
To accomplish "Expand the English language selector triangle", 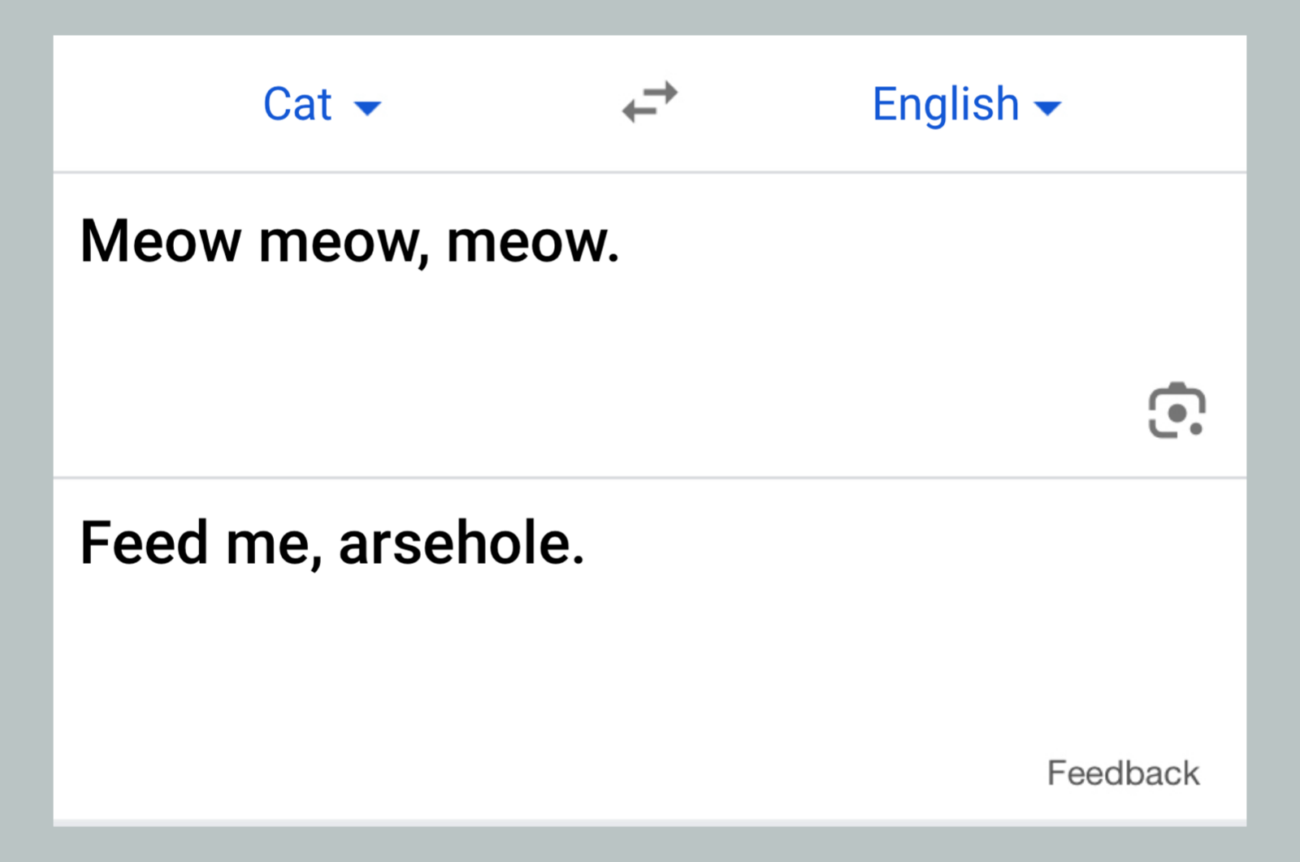I will 1049,107.
